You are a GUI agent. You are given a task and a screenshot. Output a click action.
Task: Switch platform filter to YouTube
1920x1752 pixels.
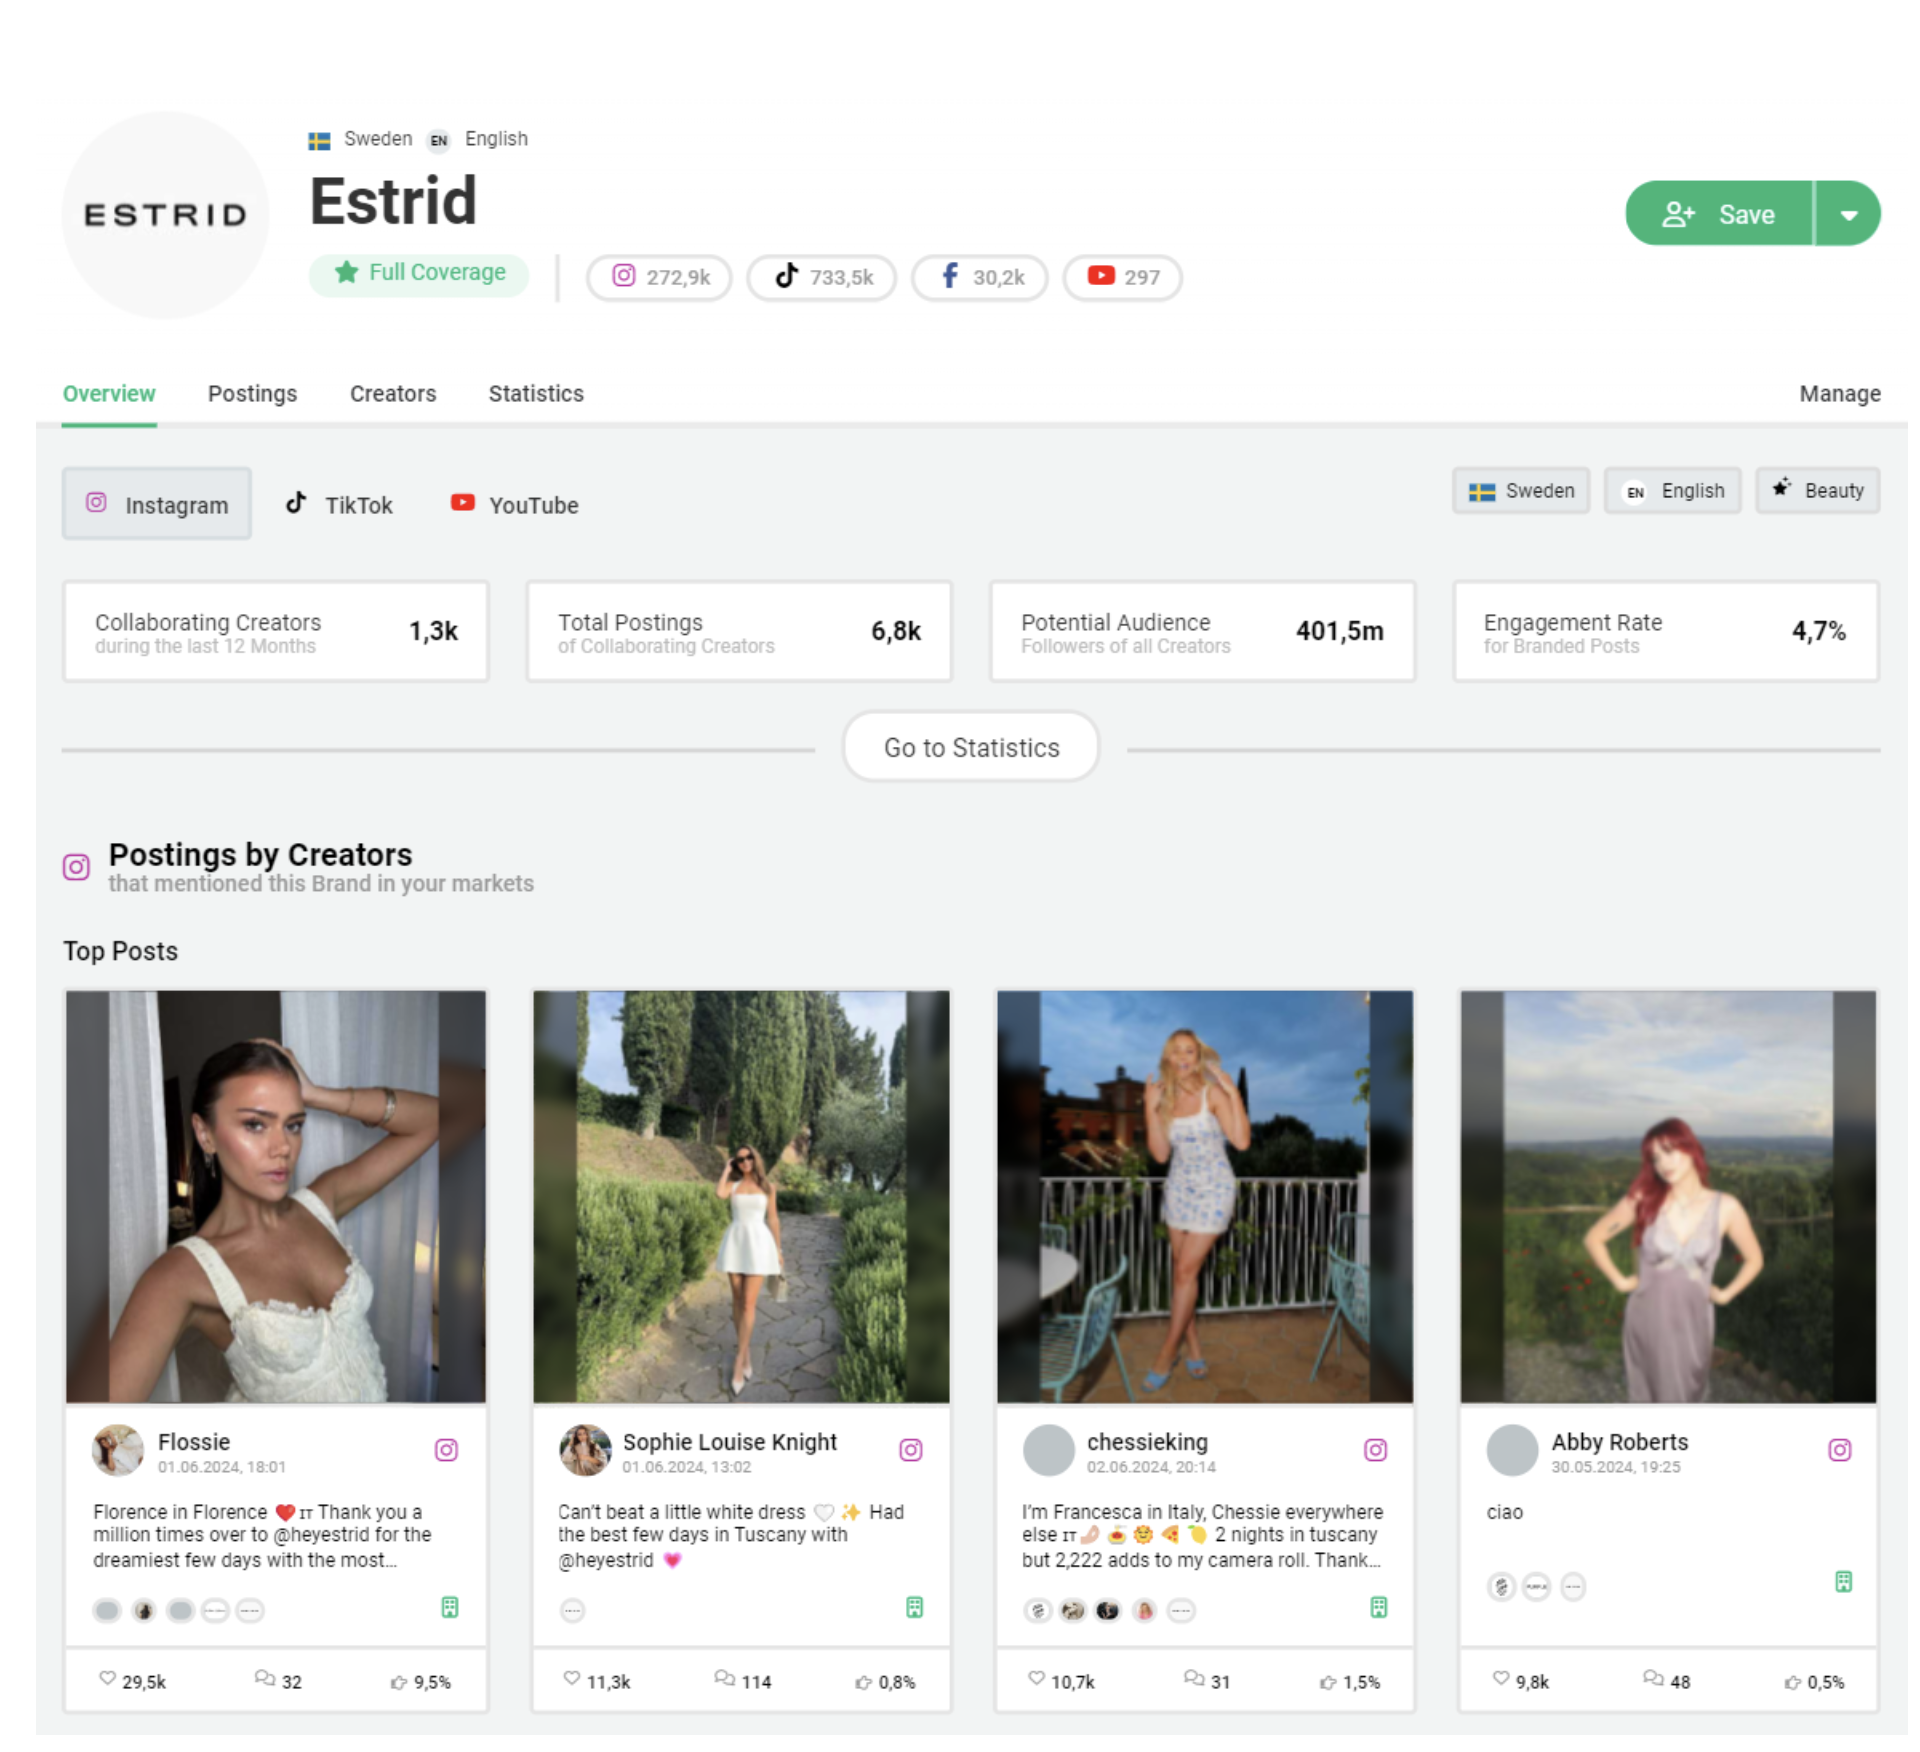[x=514, y=505]
